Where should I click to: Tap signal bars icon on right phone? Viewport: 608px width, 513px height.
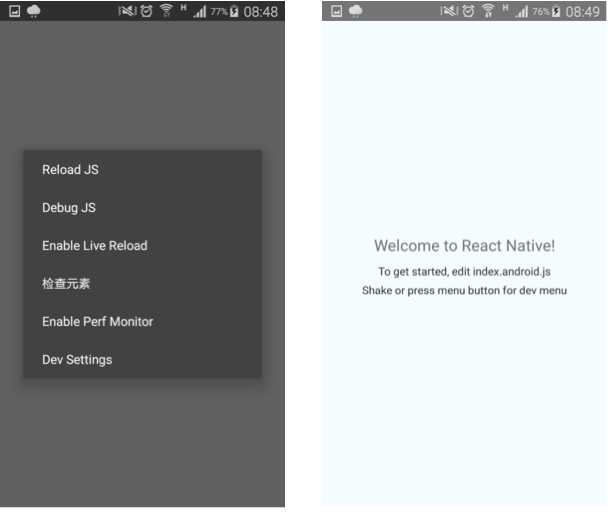(522, 12)
